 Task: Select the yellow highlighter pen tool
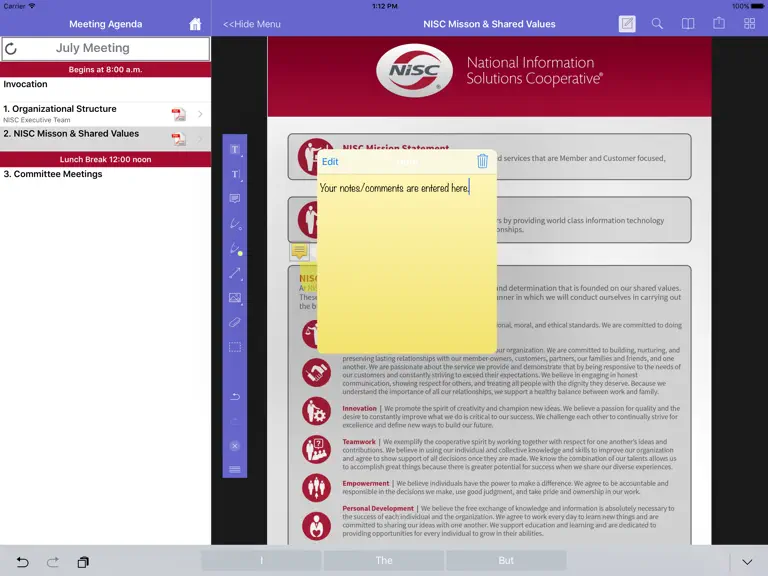[x=236, y=248]
